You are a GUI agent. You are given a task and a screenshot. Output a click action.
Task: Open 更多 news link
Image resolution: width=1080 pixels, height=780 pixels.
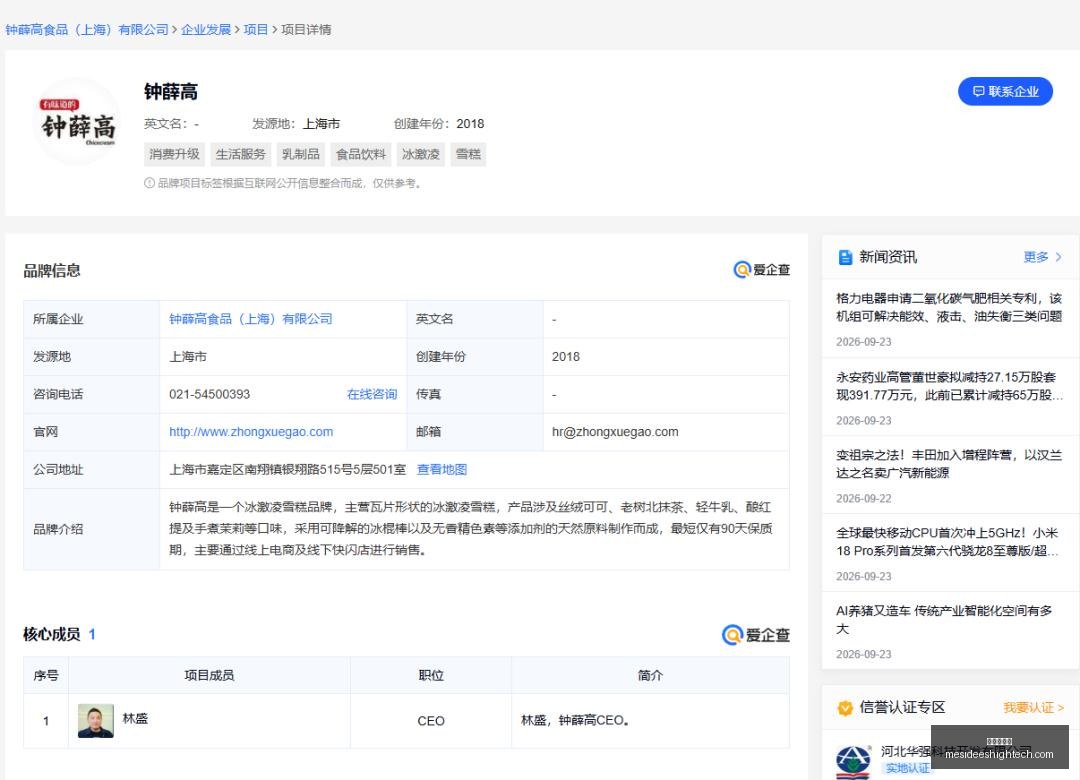click(x=1035, y=257)
